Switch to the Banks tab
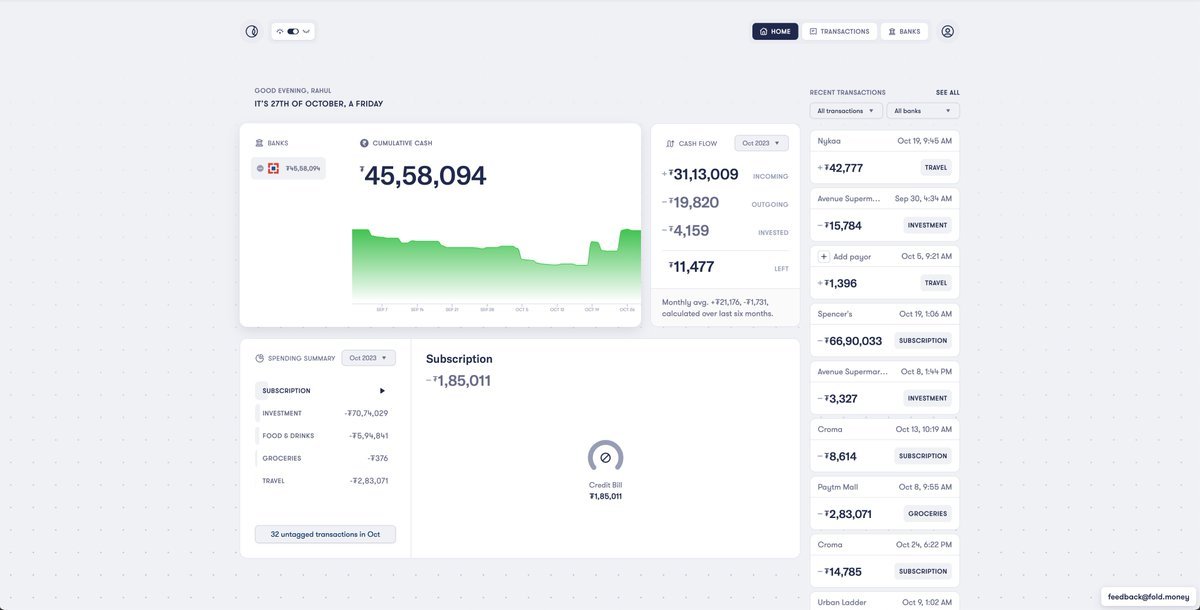1200x610 pixels. pos(904,31)
